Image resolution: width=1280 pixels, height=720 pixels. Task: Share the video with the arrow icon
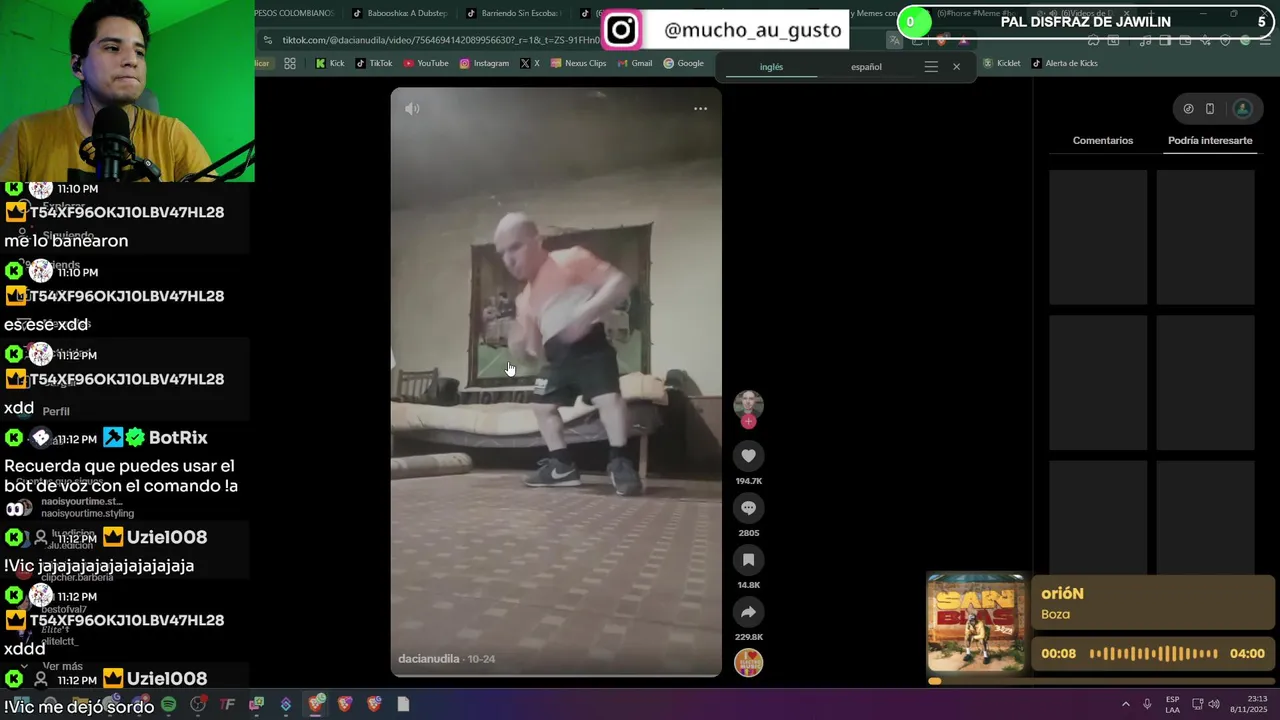[x=748, y=612]
